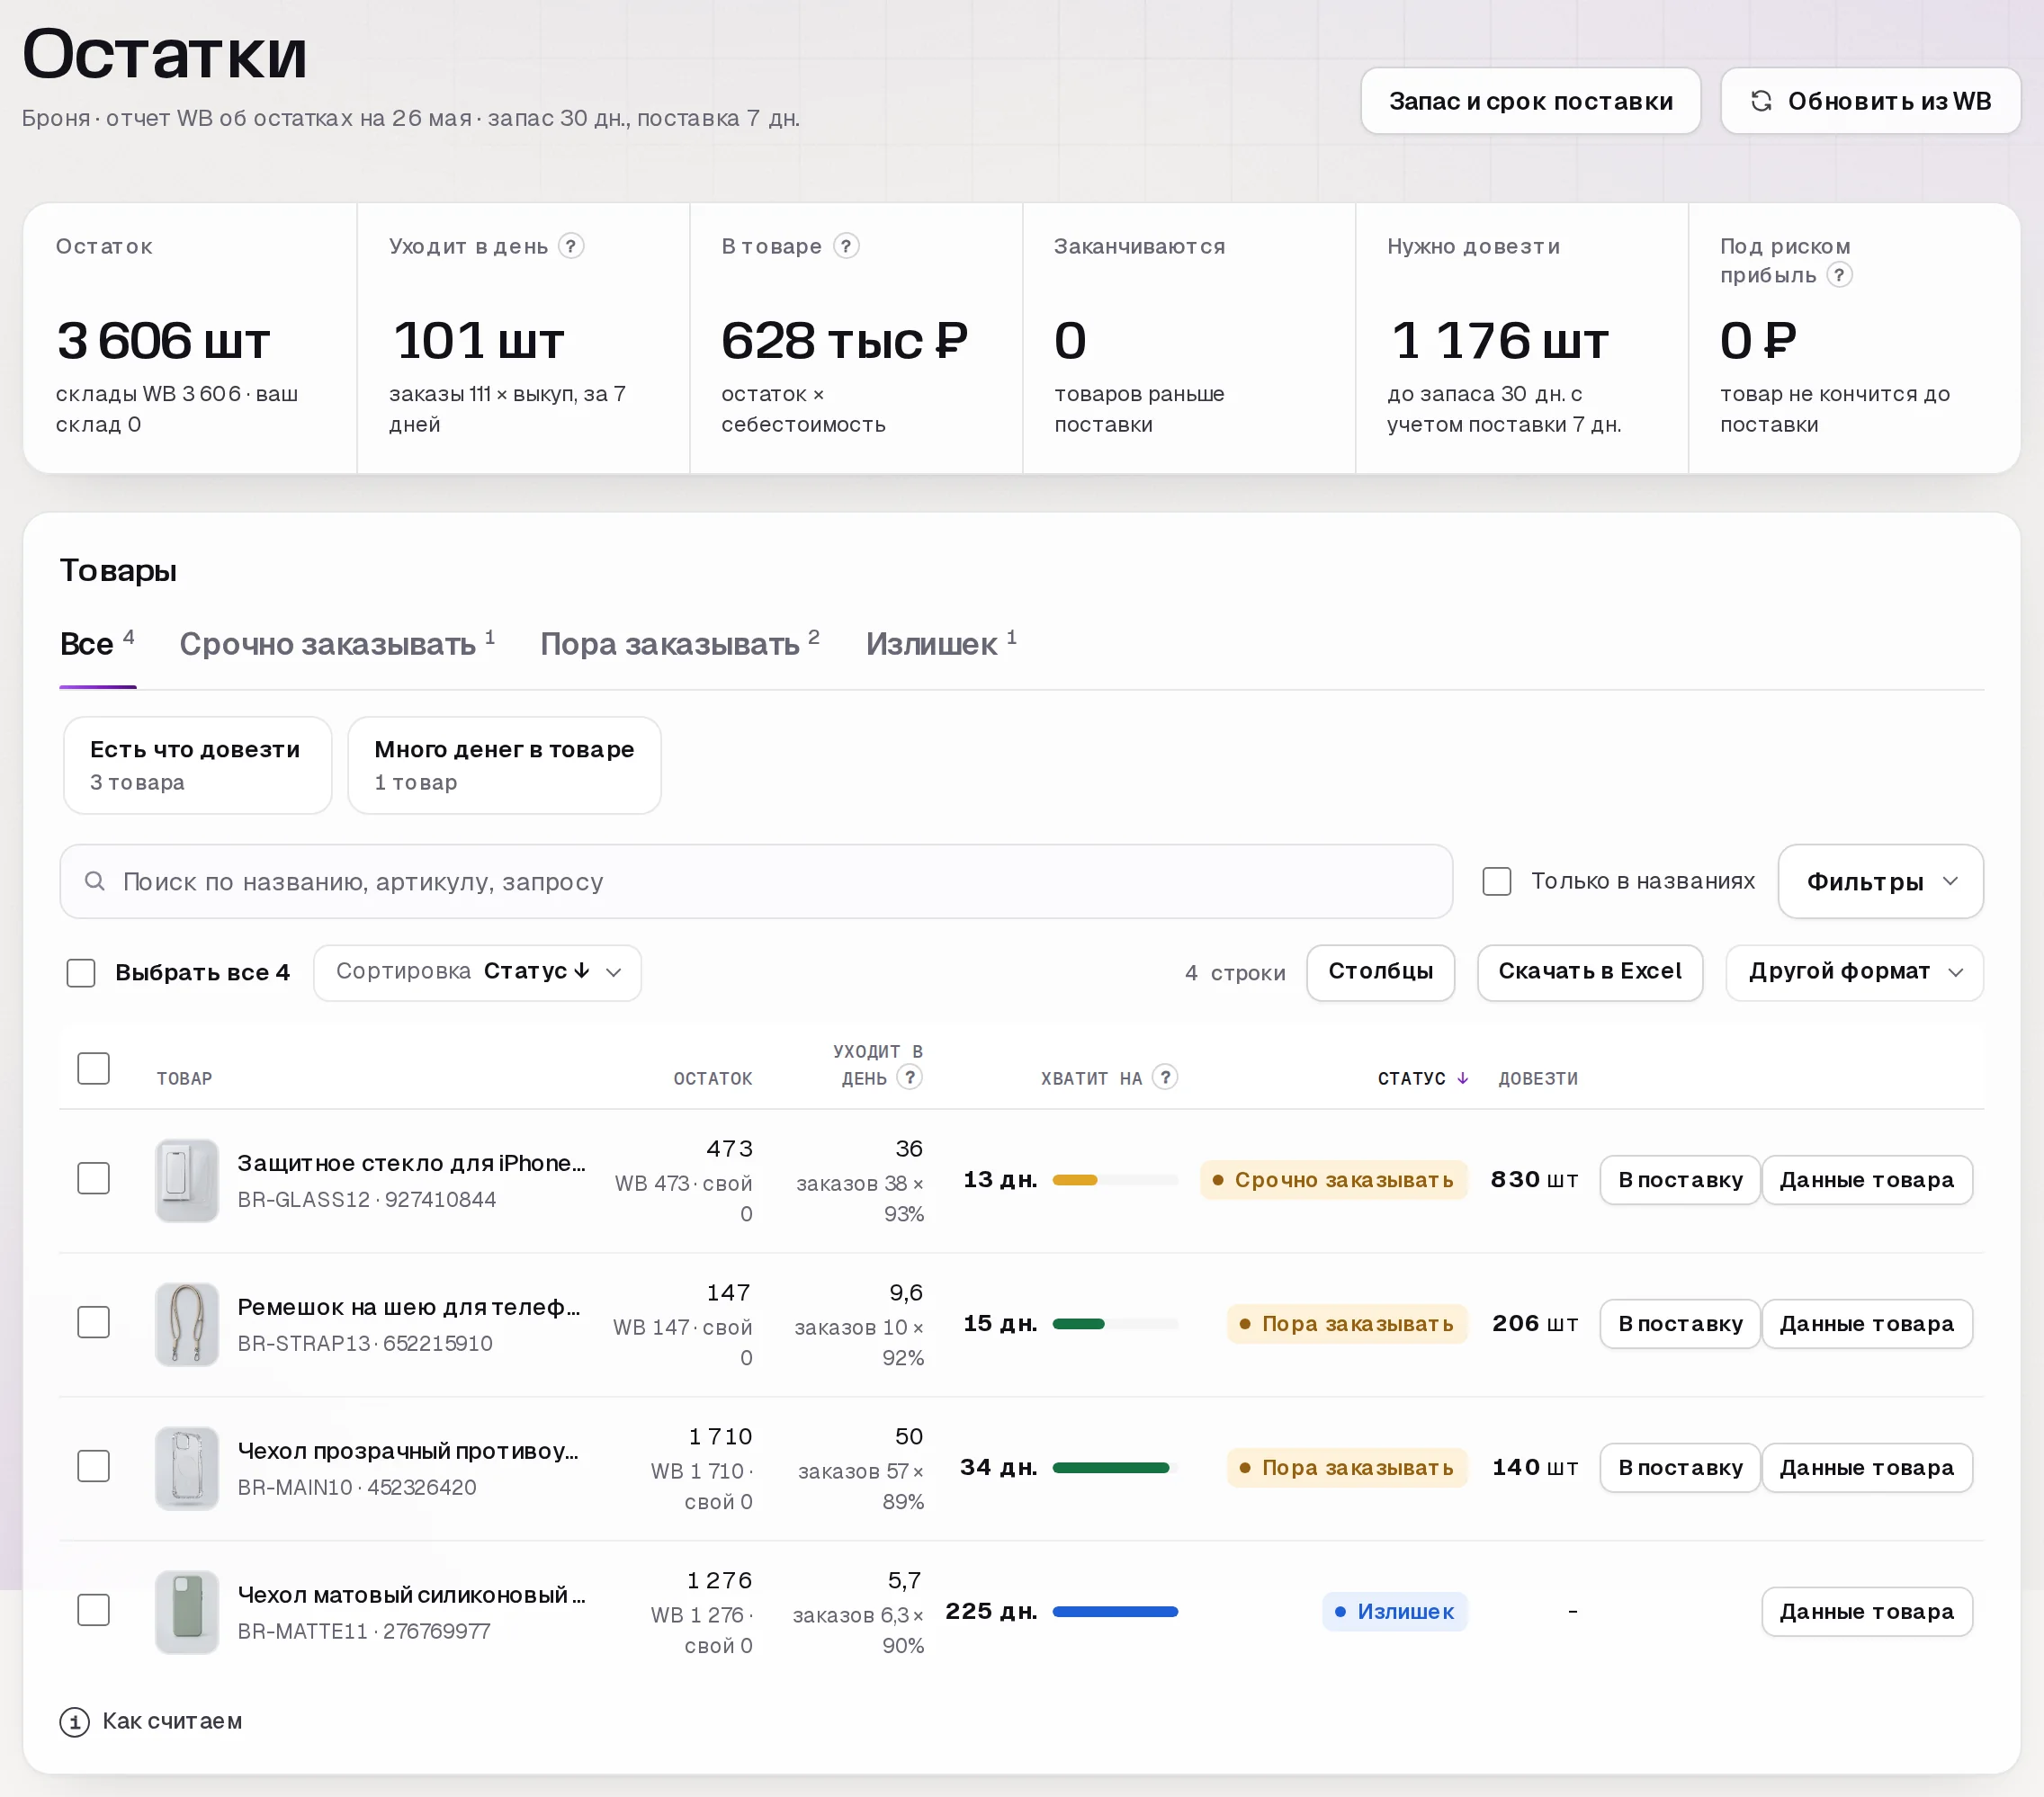
Task: Open thumbnail of Защитное стекло для iPhone
Action: coord(187,1180)
